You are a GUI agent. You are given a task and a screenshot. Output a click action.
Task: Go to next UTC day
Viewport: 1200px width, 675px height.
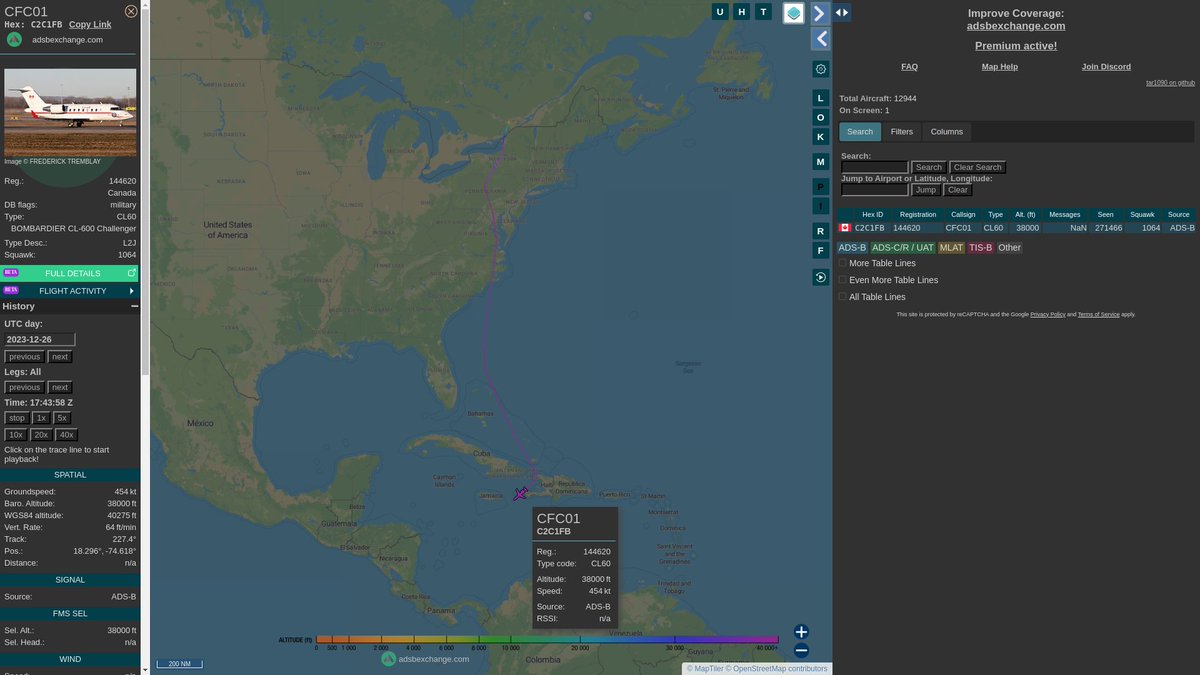(60, 357)
